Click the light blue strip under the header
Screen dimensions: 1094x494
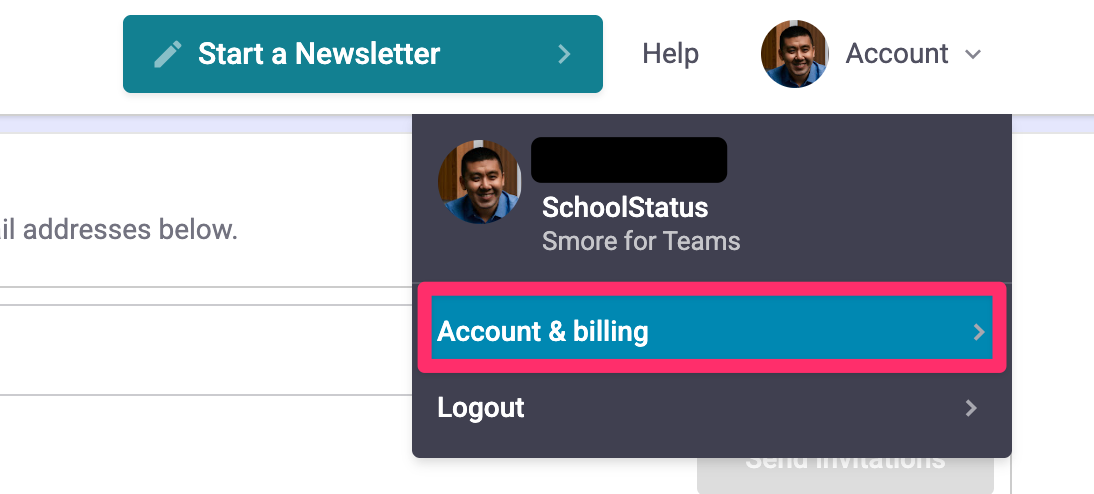click(x=200, y=124)
